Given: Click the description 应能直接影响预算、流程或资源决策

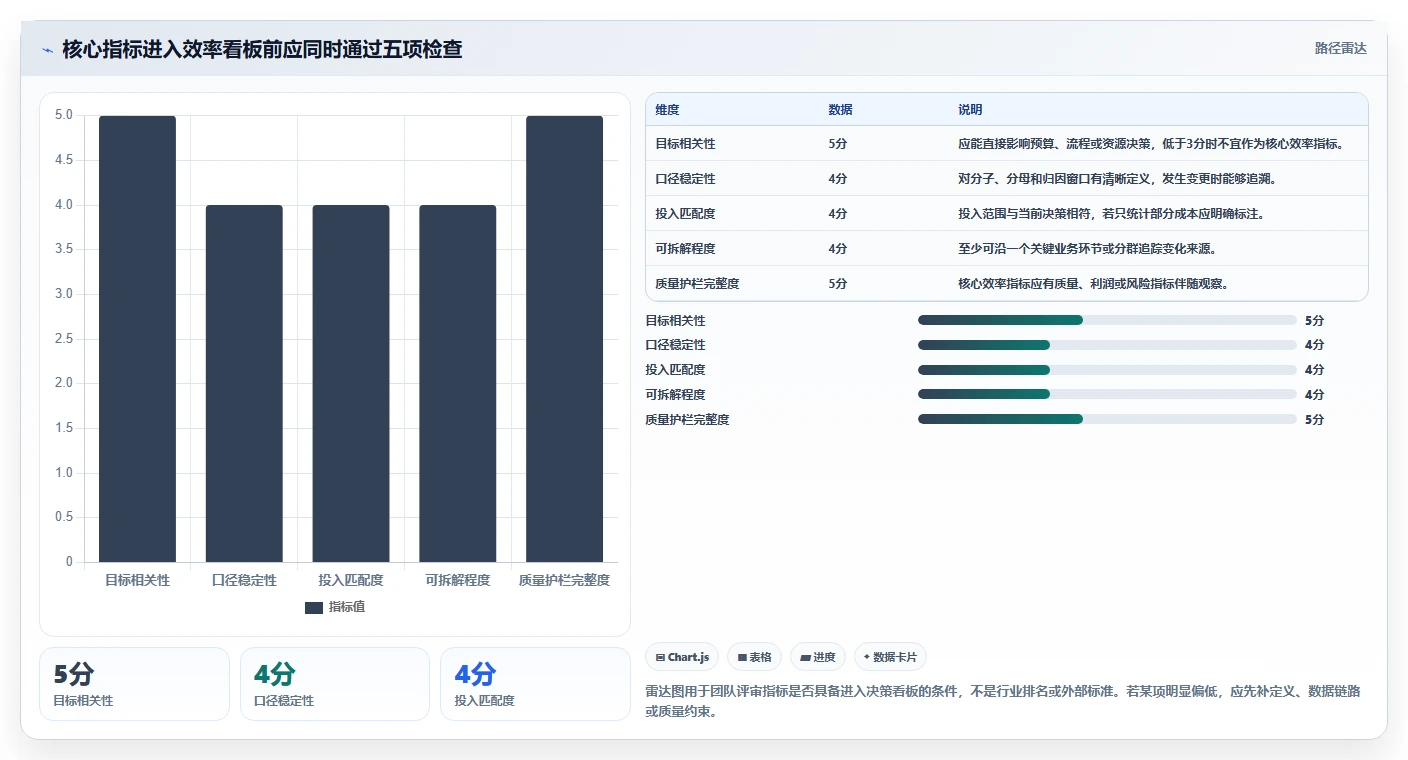Looking at the screenshot, I should [x=1053, y=144].
